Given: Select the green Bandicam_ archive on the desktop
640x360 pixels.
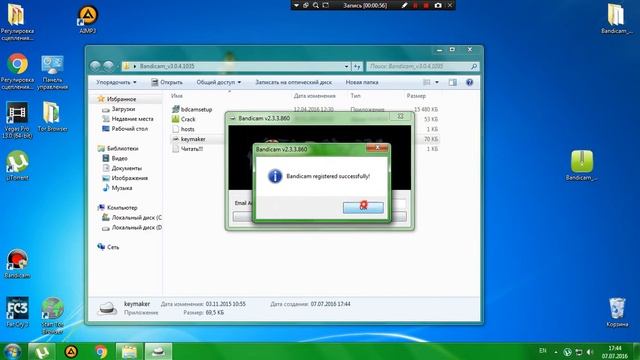Looking at the screenshot, I should (582, 165).
